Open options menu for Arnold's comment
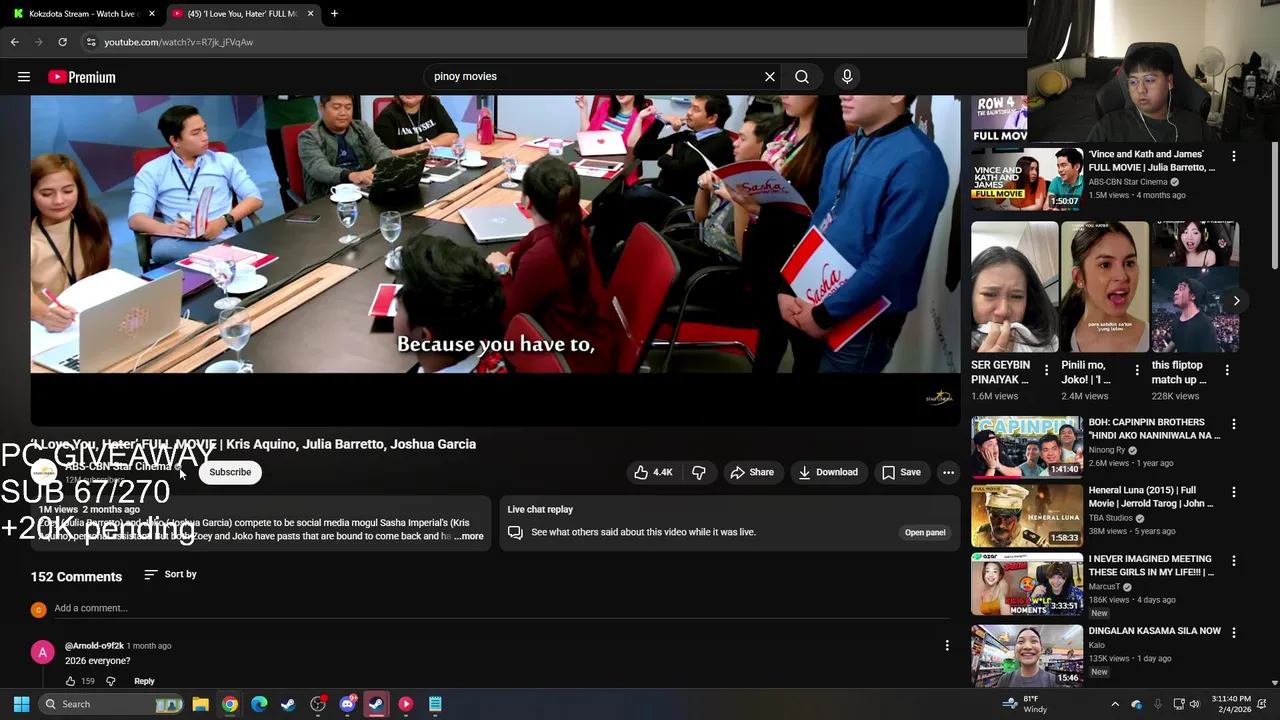Image resolution: width=1280 pixels, height=720 pixels. (x=947, y=646)
